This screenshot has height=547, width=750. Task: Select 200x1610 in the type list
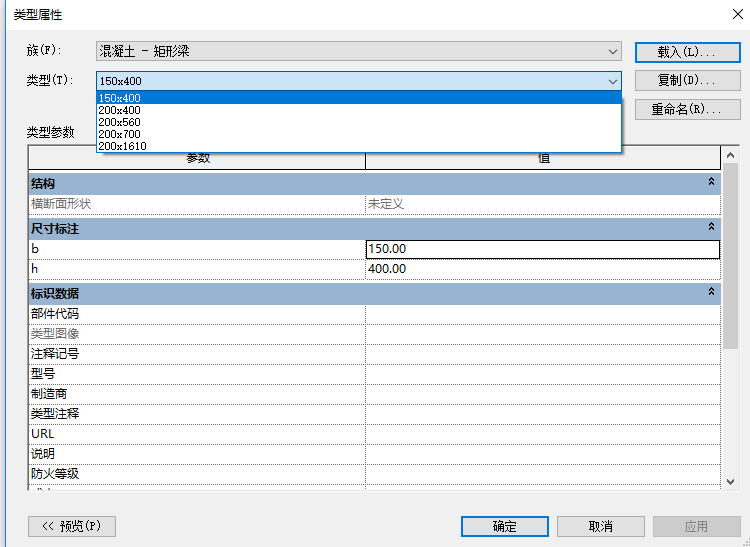(358, 146)
